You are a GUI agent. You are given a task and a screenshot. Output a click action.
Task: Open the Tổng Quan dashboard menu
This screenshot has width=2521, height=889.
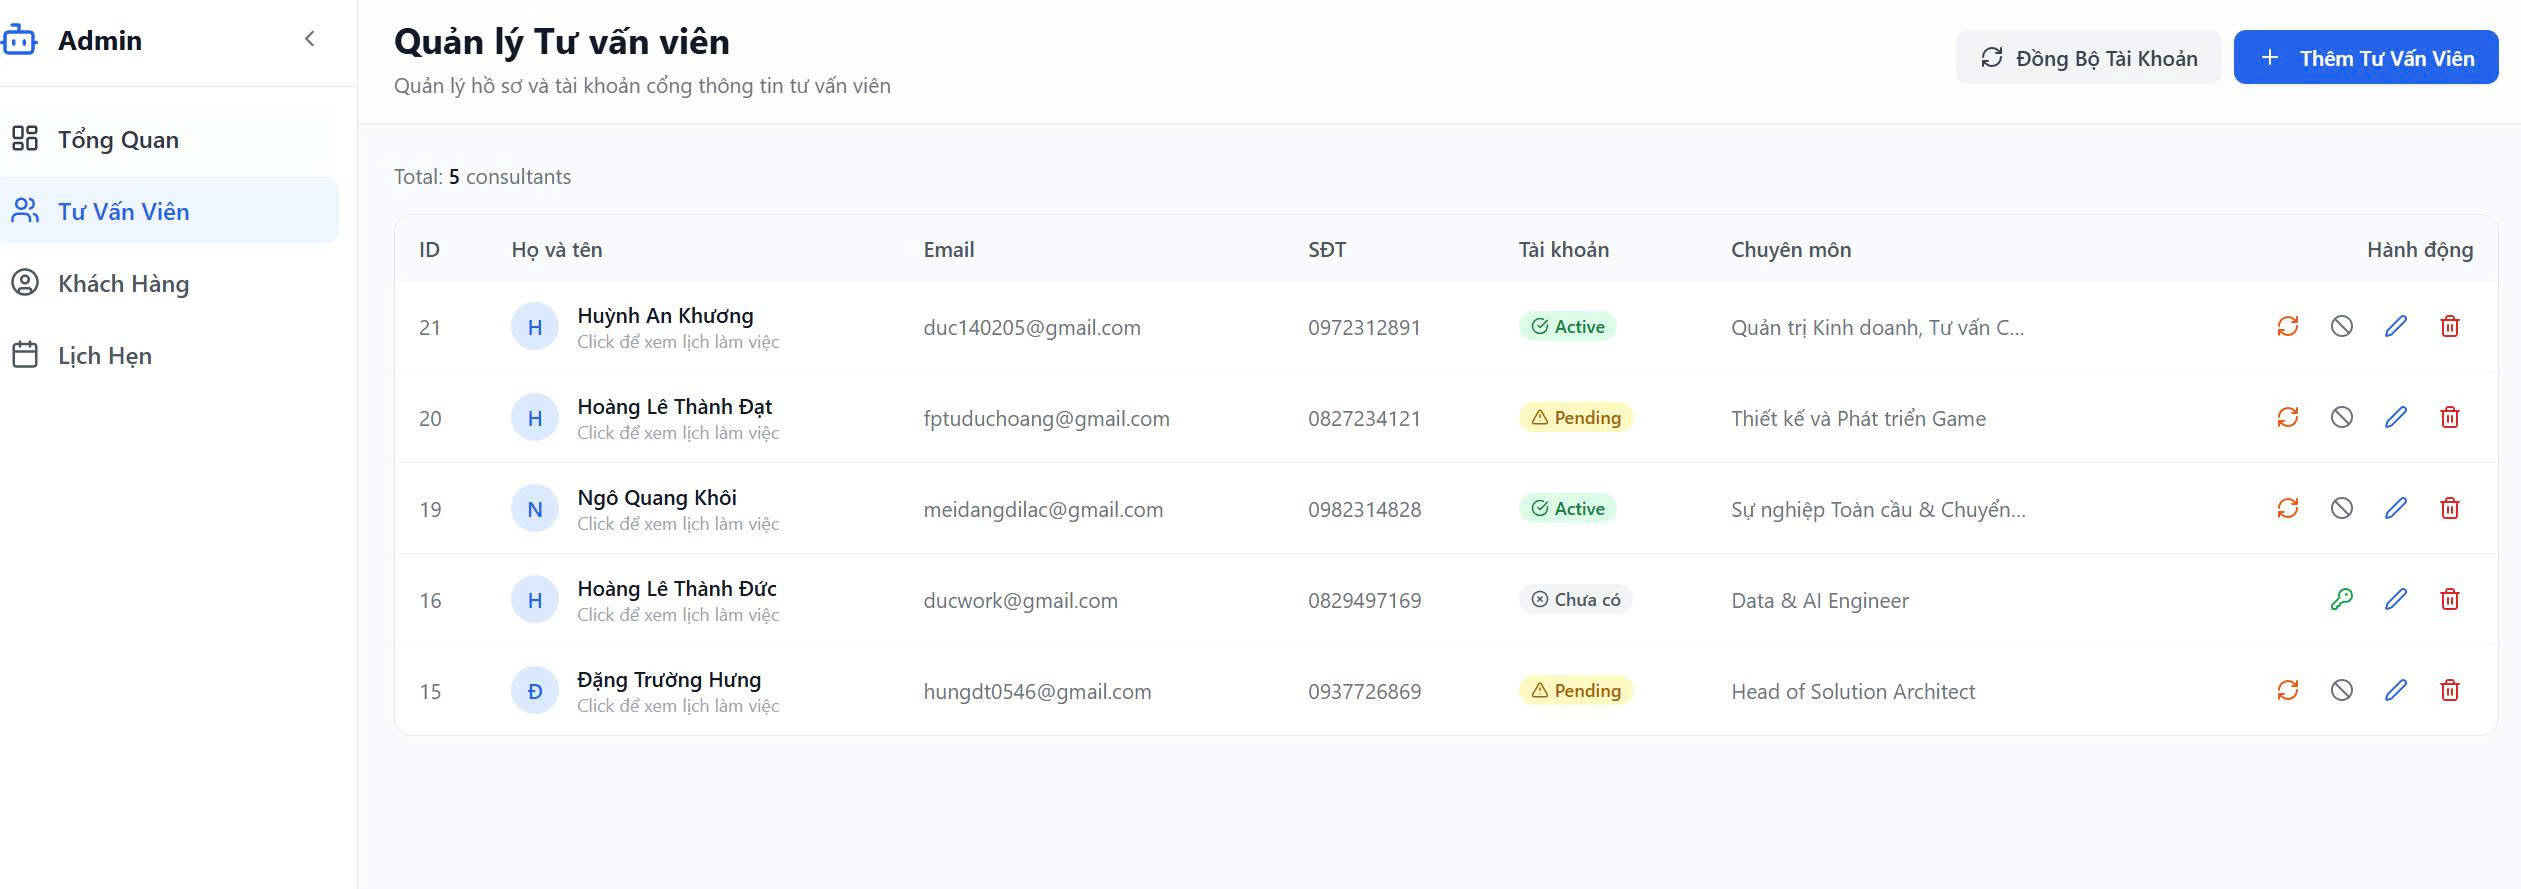(x=118, y=140)
